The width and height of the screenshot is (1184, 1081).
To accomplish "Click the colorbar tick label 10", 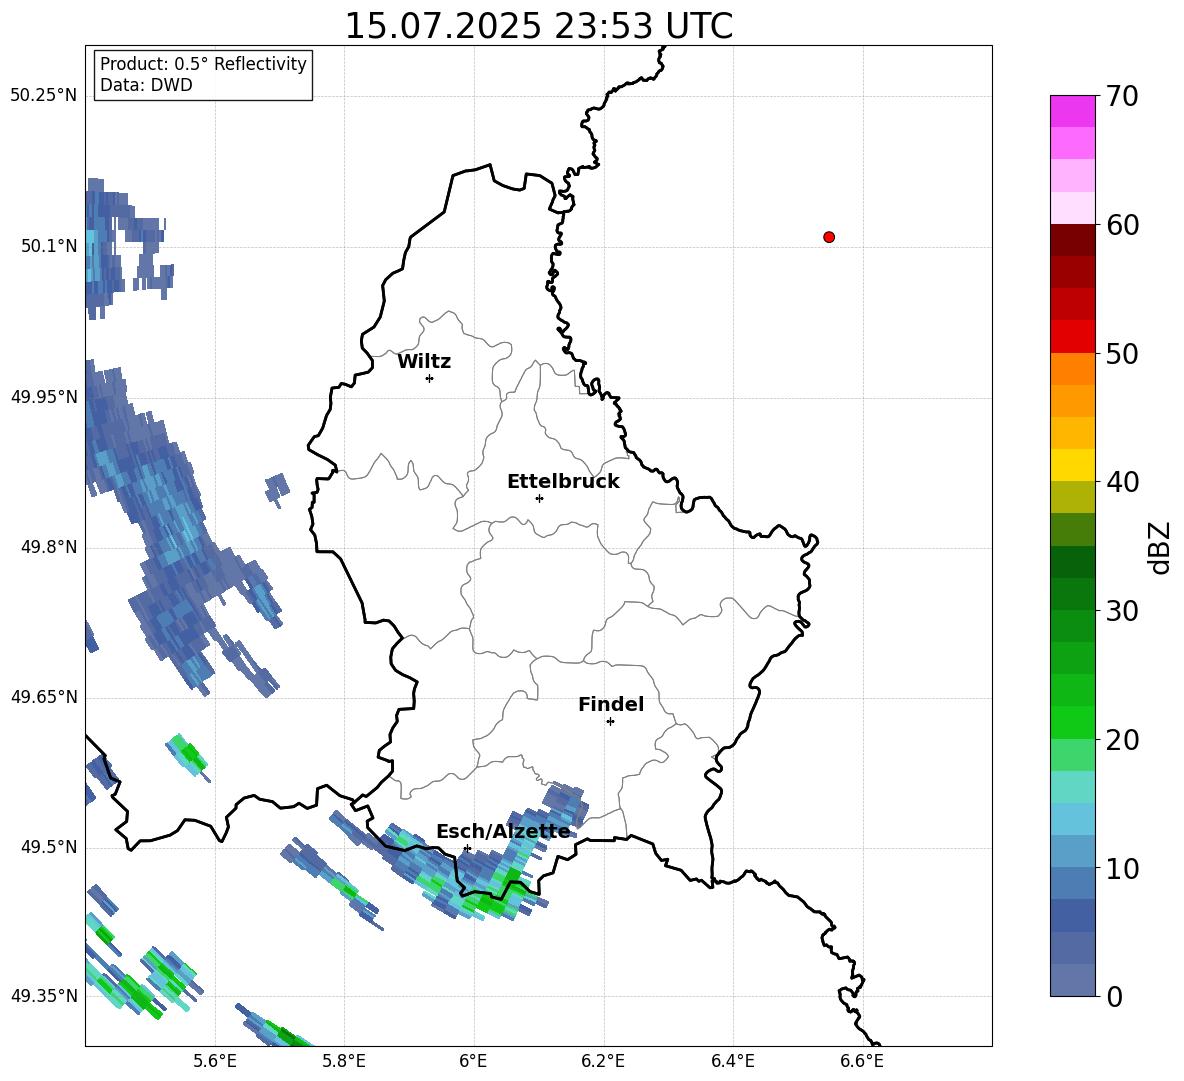I will (x=1123, y=869).
